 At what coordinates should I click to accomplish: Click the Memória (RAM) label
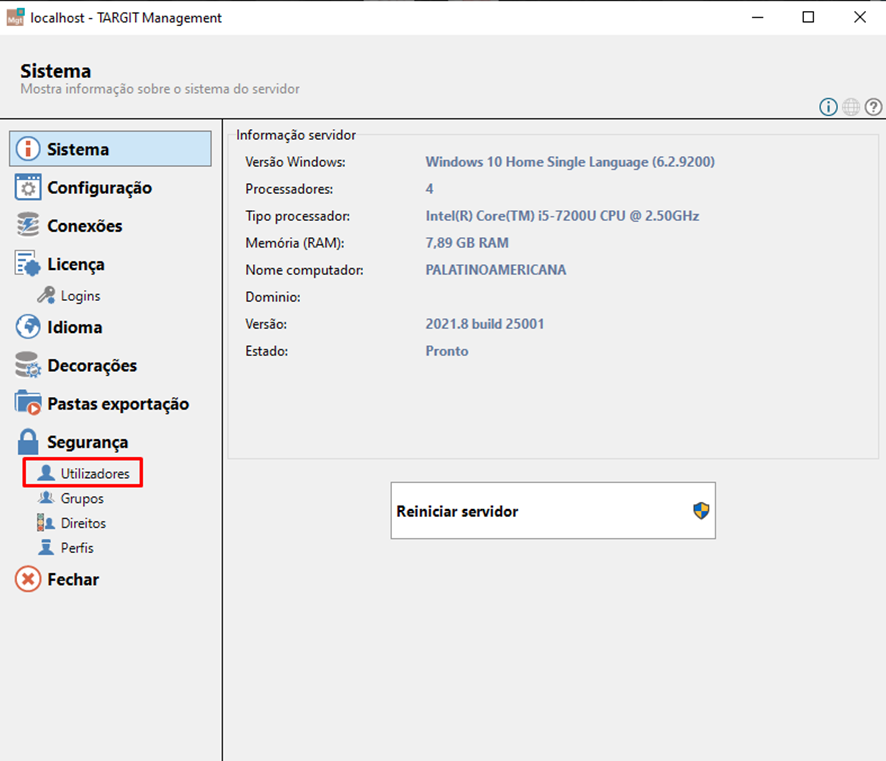point(295,243)
